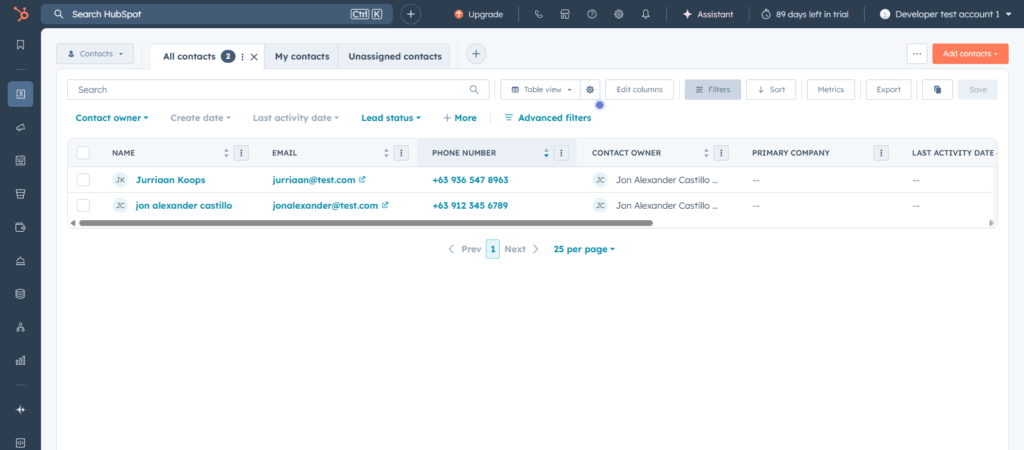Click the Upgrade link in top bar
1024x450 pixels.
(479, 14)
